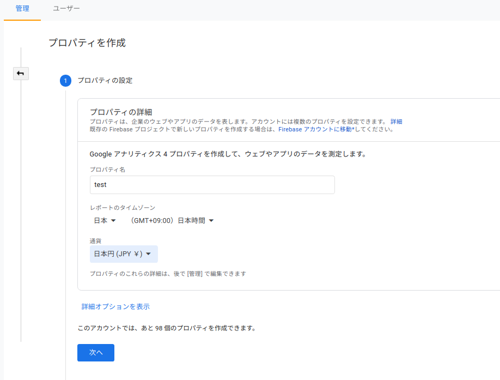
Task: Click the text about 98 remaining properties
Action: tap(167, 328)
